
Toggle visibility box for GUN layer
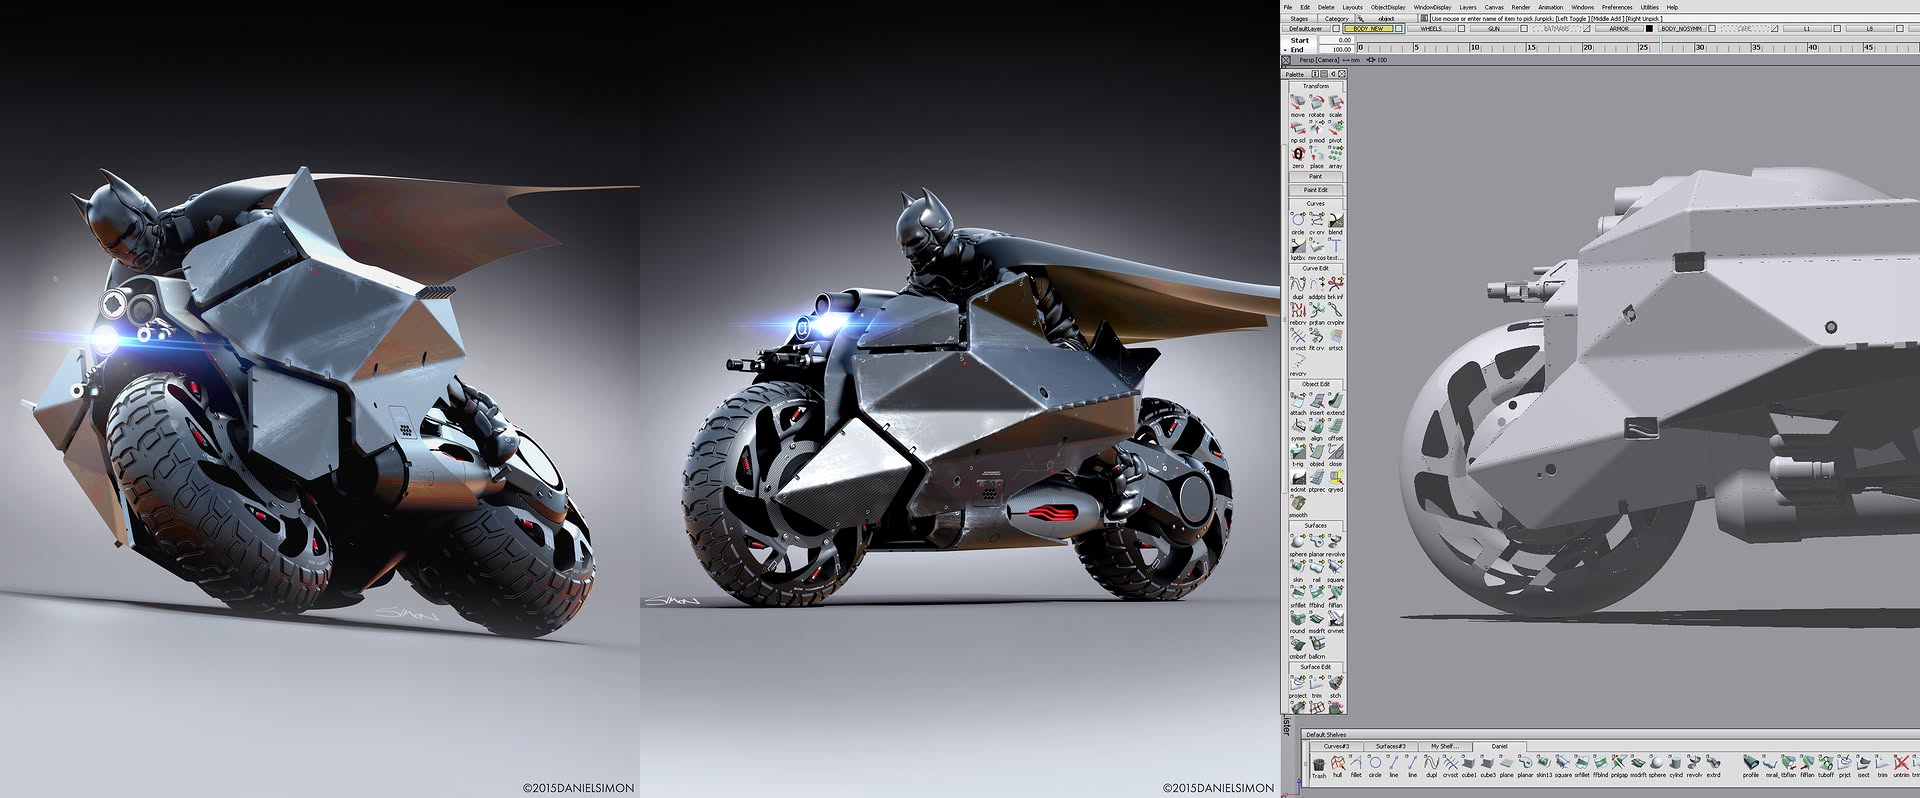pyautogui.click(x=1523, y=29)
